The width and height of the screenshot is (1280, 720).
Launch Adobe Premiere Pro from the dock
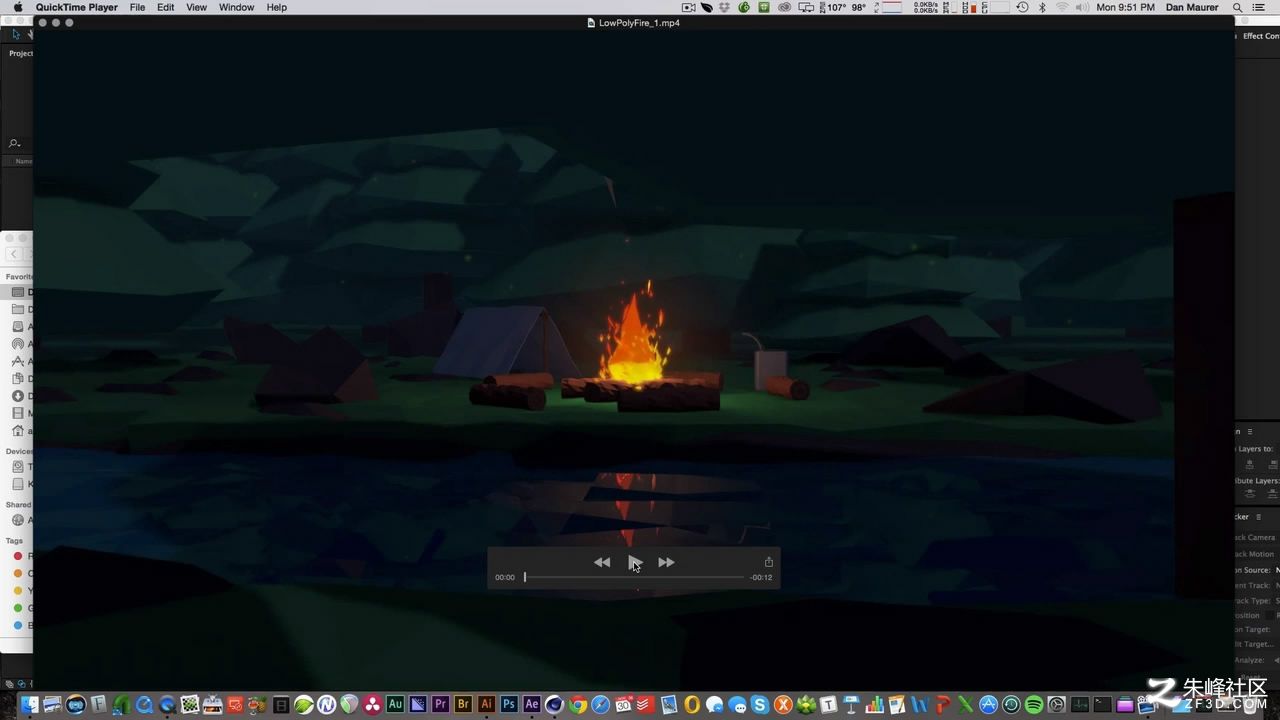(440, 704)
